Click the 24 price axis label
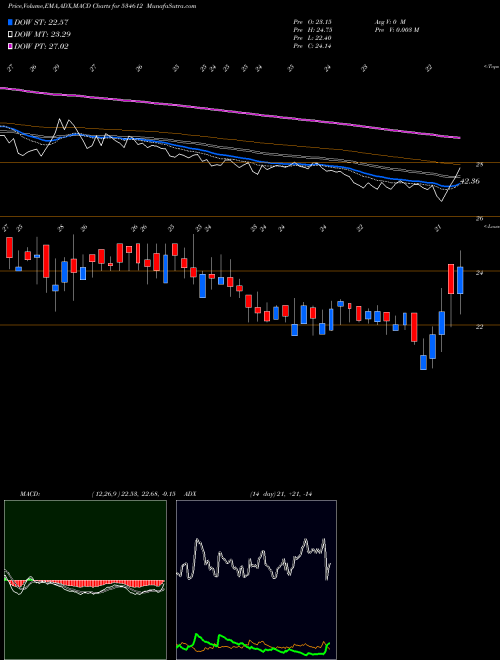Screen dimensions: 500x660 click(x=479, y=273)
